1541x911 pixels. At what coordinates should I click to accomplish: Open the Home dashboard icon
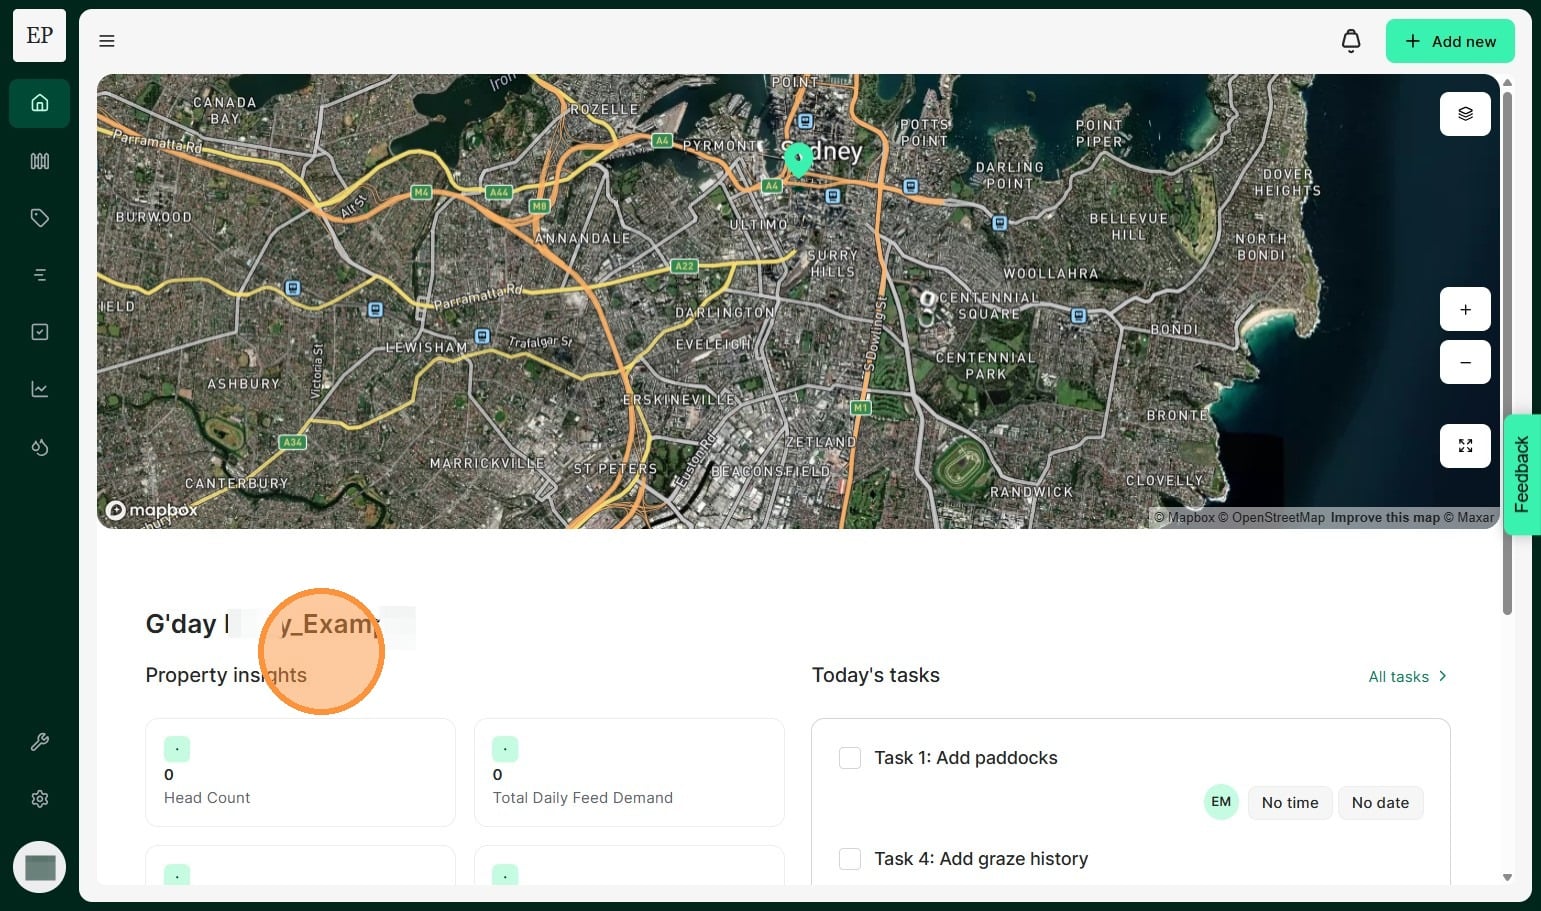(40, 103)
